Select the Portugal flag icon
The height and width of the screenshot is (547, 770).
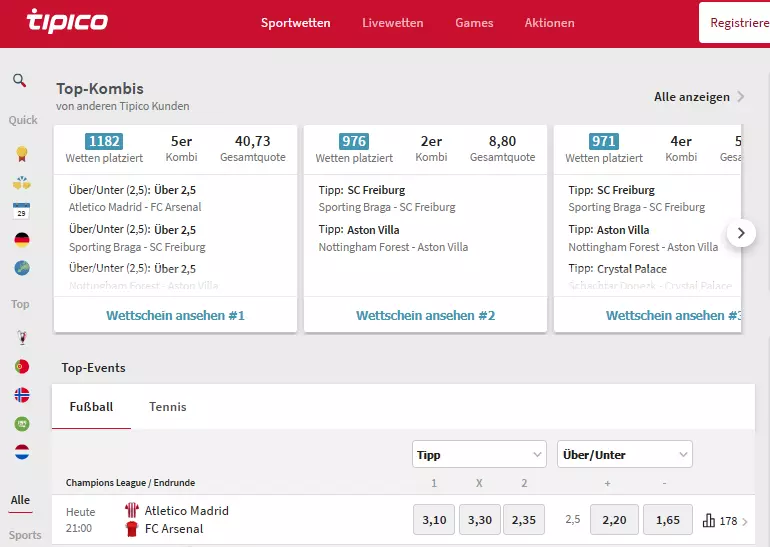click(x=22, y=366)
